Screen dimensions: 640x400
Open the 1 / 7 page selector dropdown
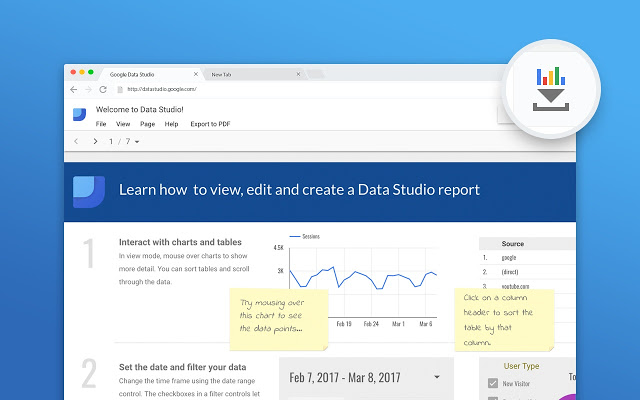tap(124, 142)
